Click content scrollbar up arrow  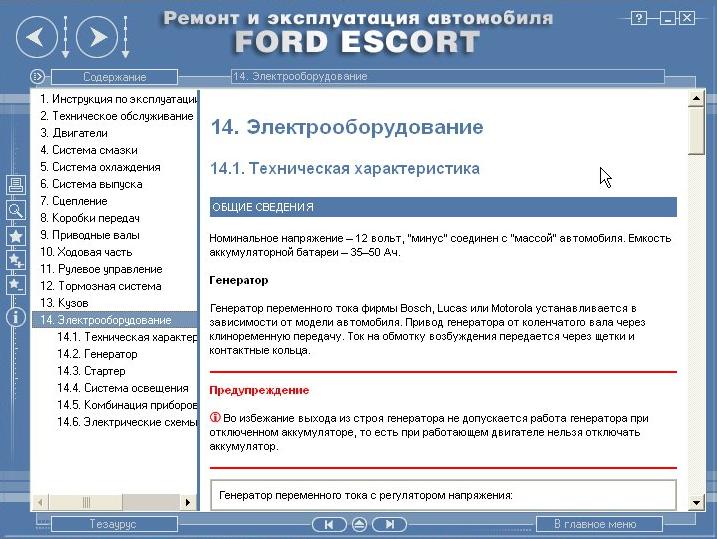[696, 98]
